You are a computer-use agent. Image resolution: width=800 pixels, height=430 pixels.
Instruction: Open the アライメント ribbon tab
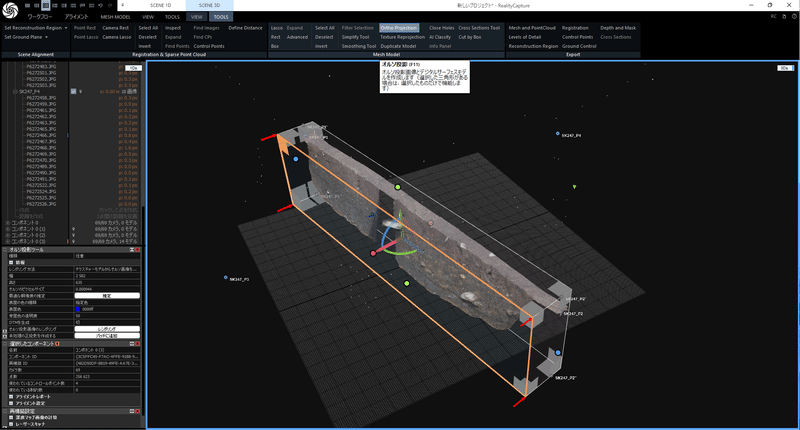click(x=77, y=17)
